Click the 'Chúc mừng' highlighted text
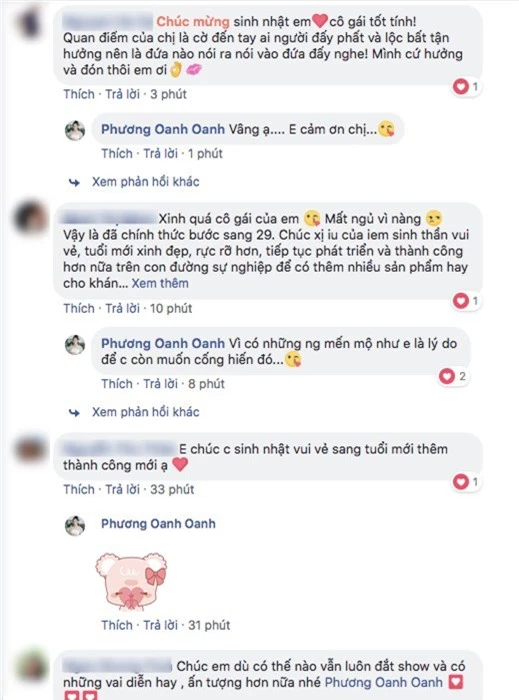This screenshot has width=519, height=700. [193, 21]
